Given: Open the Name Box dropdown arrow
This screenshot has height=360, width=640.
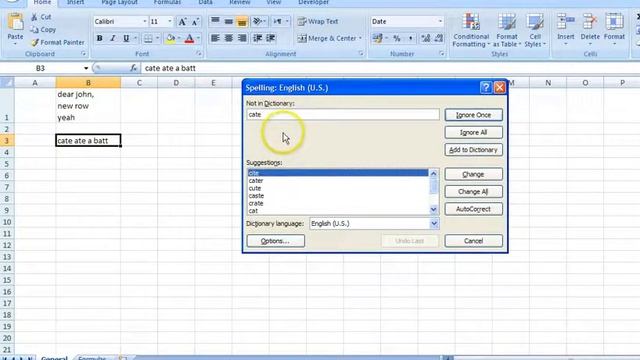Looking at the screenshot, I should [86, 68].
